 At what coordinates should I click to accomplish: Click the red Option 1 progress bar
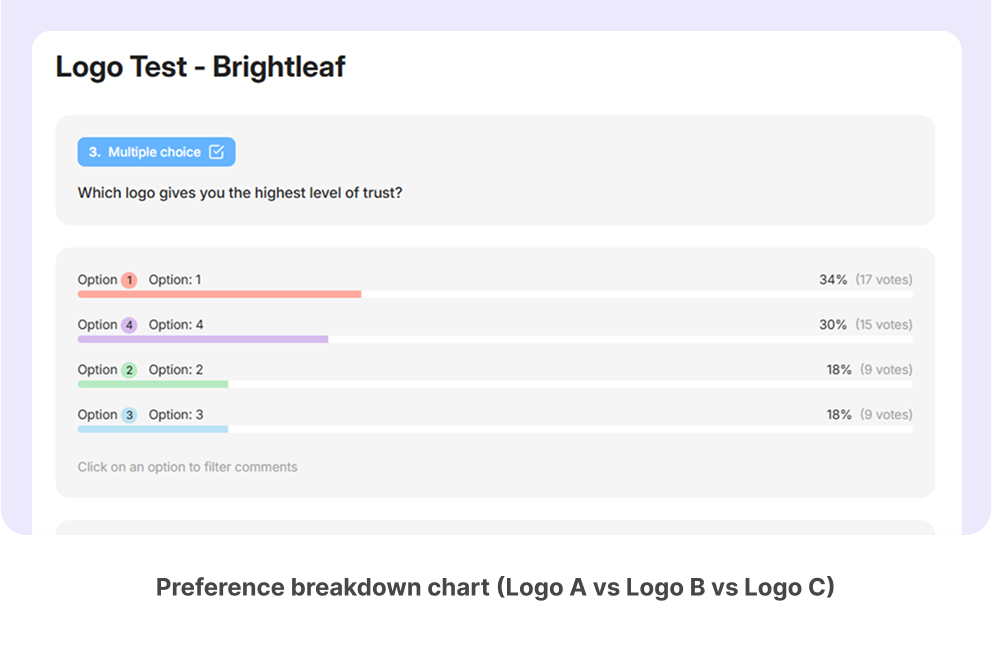[220, 294]
